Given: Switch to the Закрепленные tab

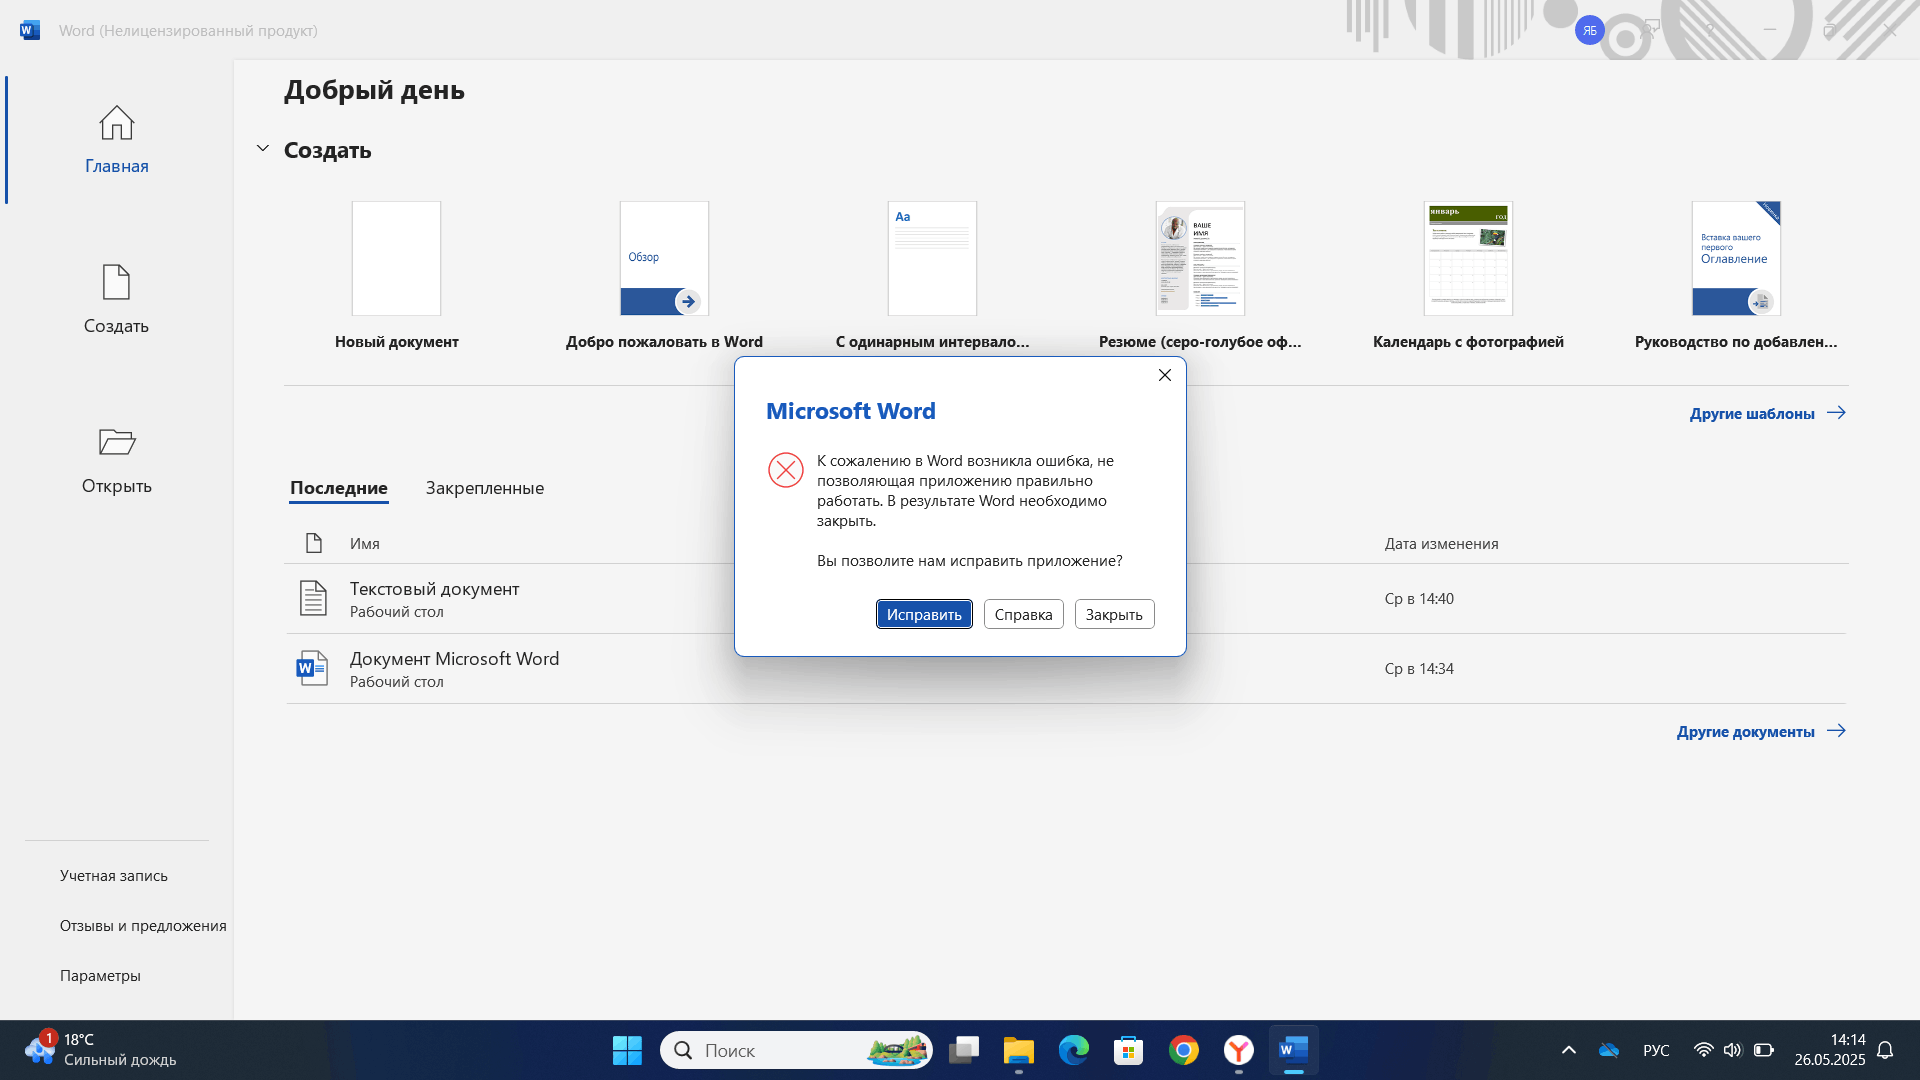Looking at the screenshot, I should (484, 488).
